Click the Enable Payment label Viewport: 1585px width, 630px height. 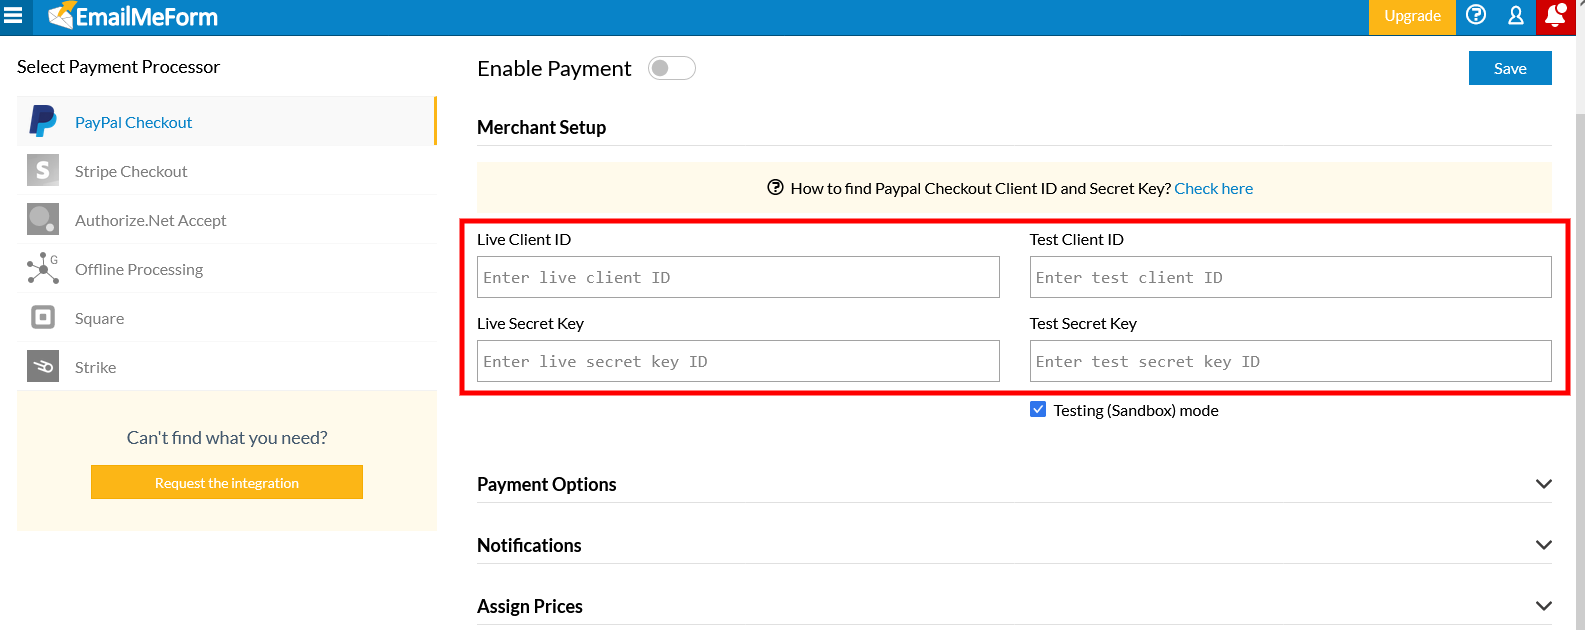click(554, 68)
